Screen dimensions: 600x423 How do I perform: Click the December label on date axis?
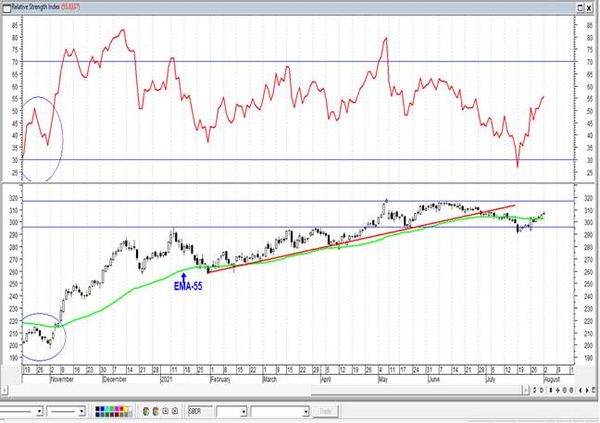coord(115,379)
